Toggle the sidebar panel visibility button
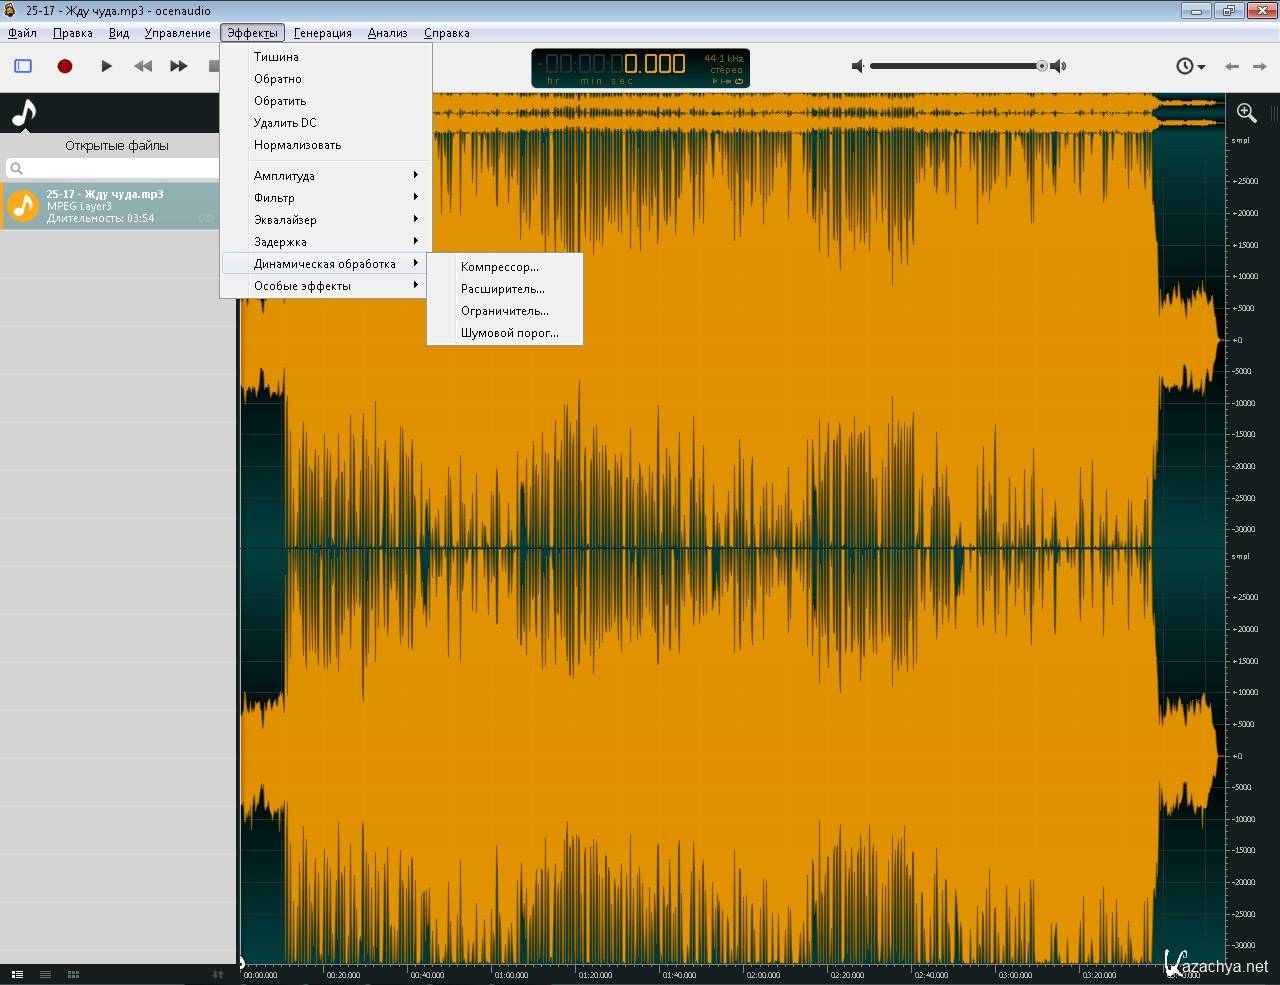 click(x=23, y=66)
